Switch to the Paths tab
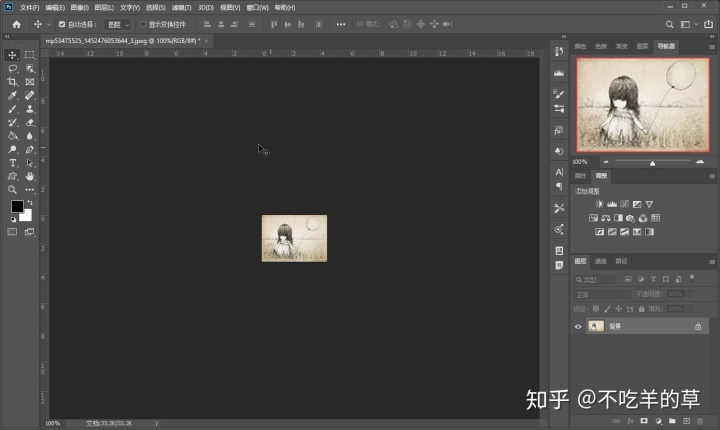720x430 pixels. coord(621,261)
